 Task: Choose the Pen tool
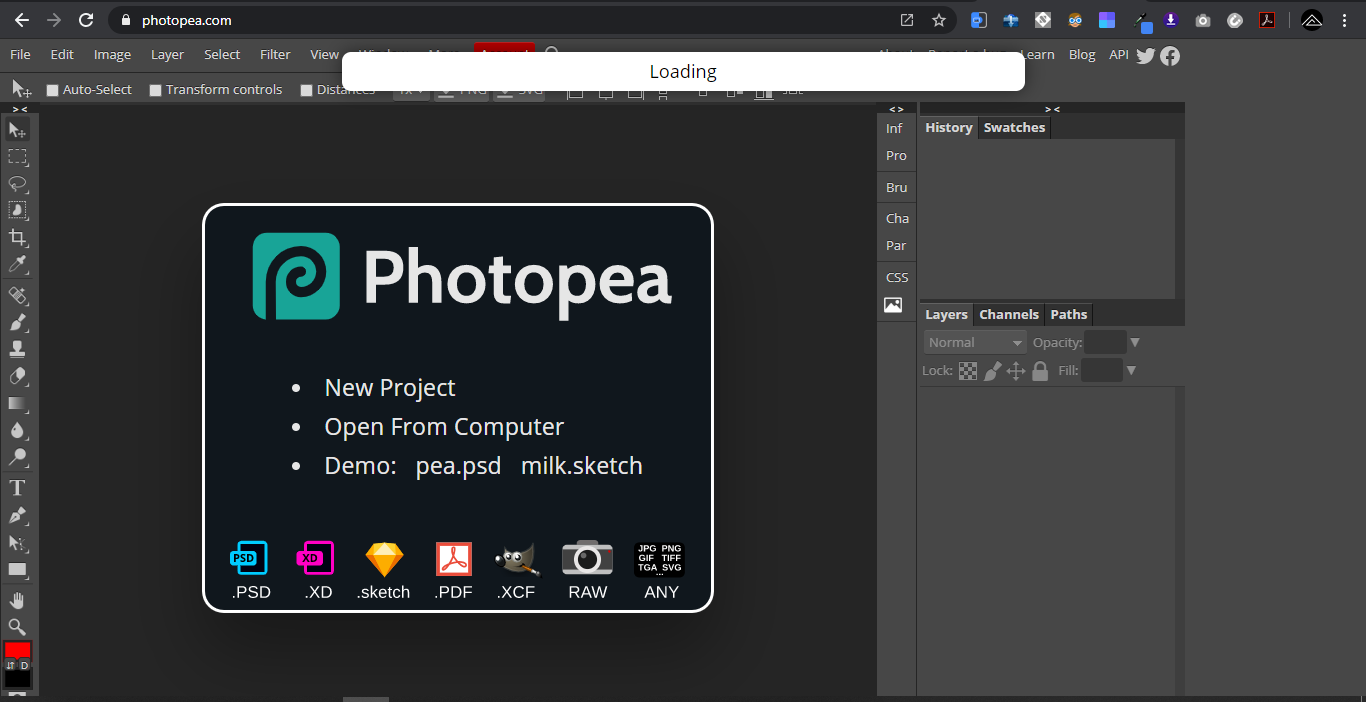tap(17, 516)
